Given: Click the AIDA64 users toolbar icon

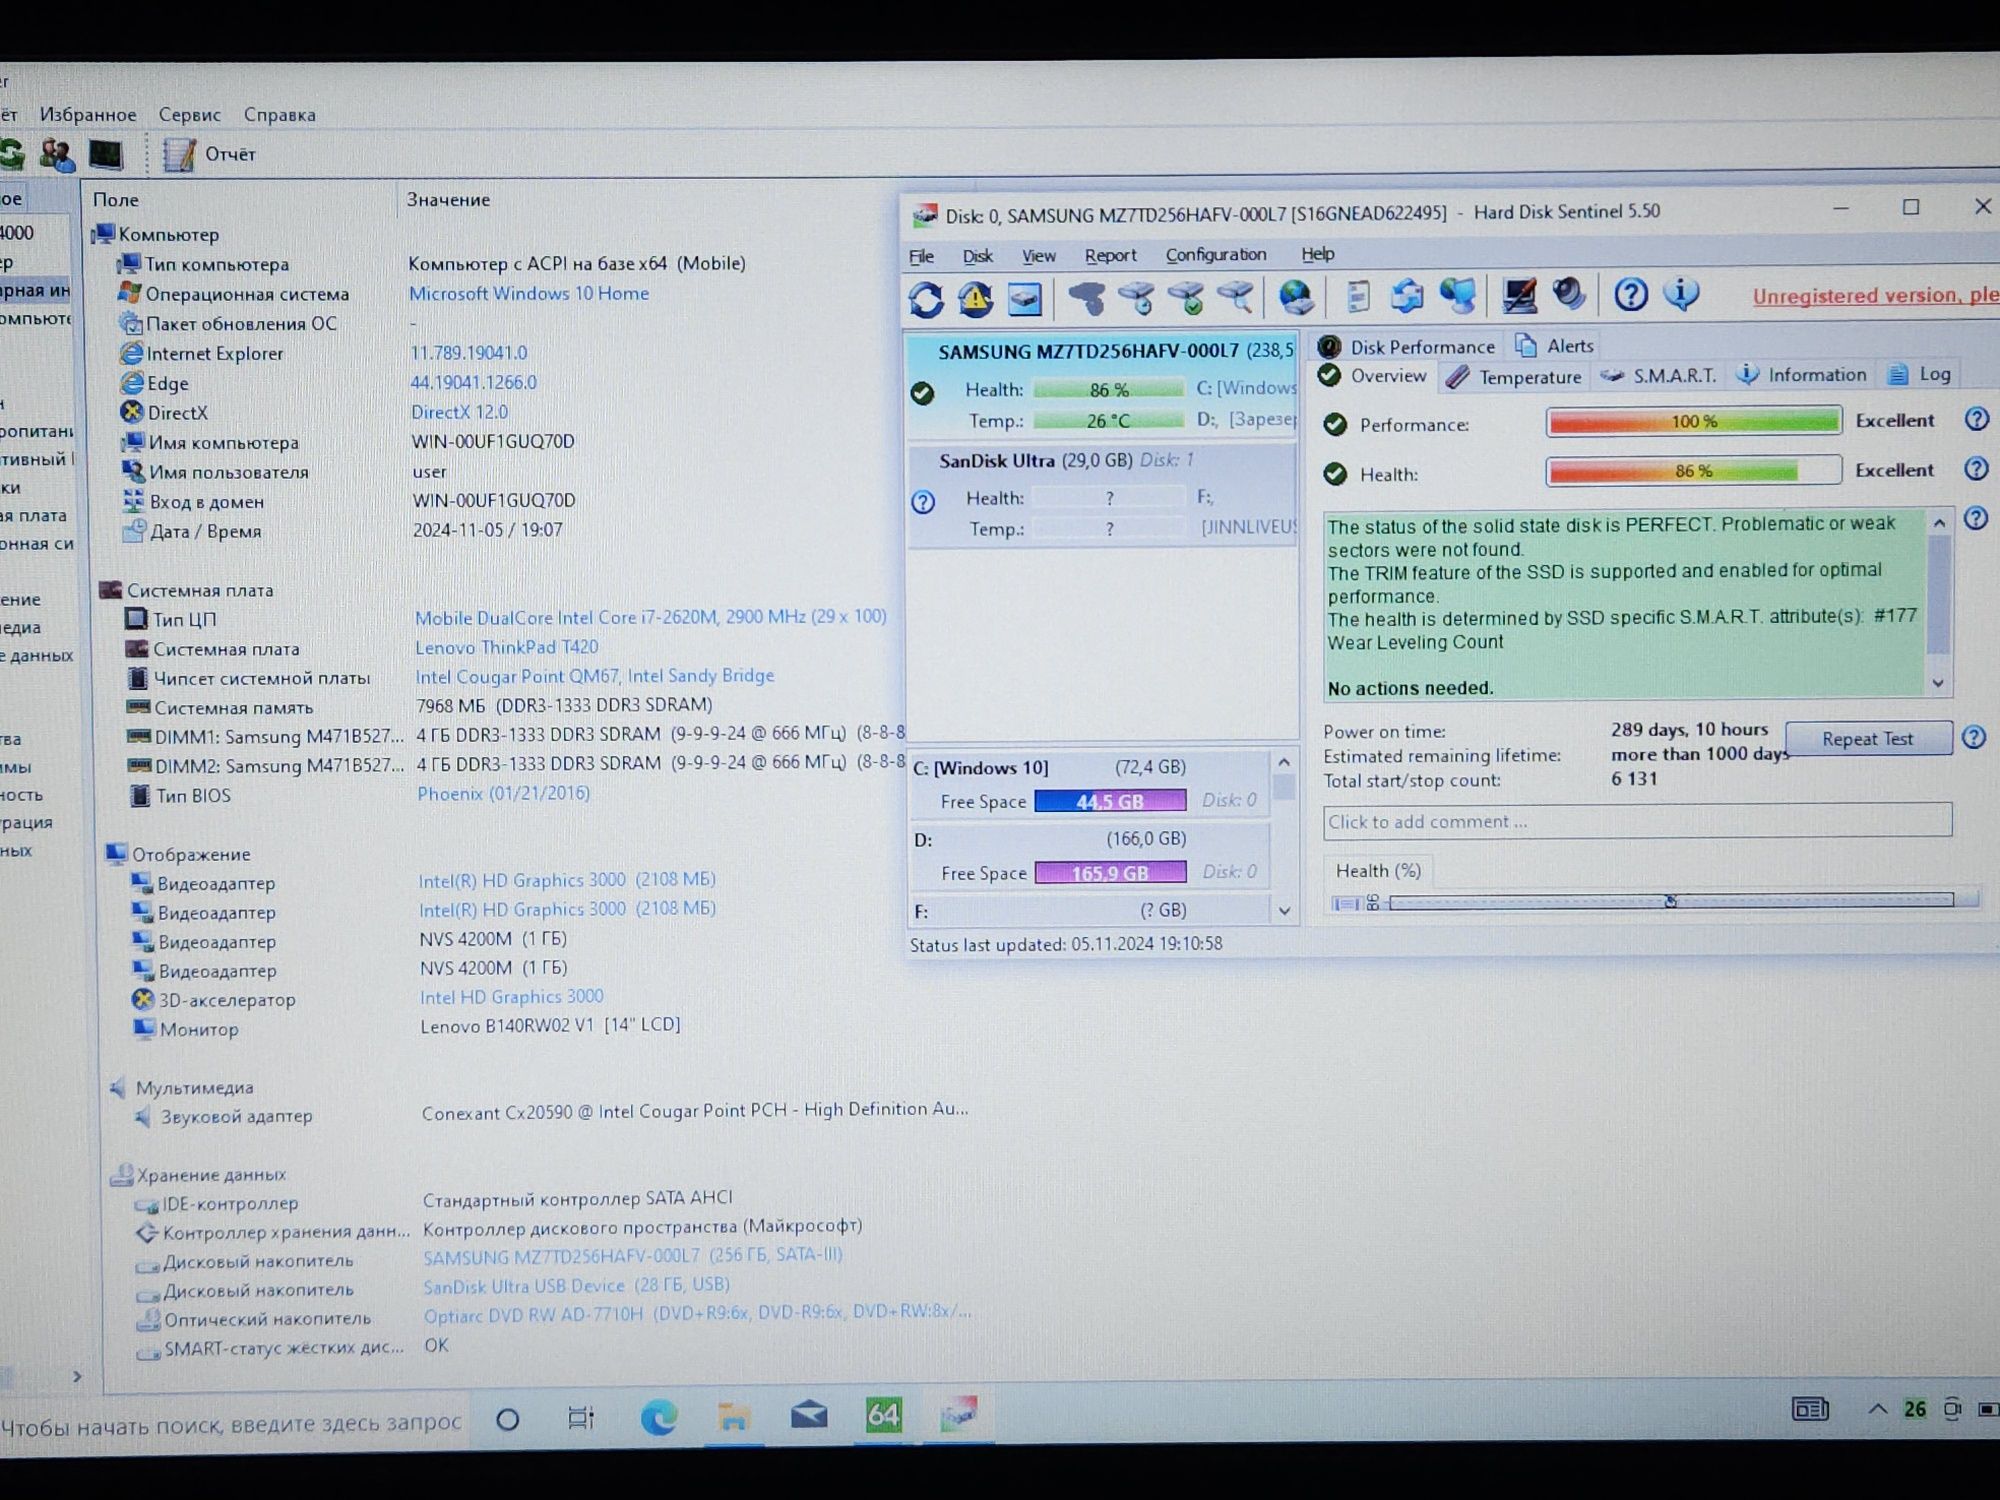Looking at the screenshot, I should point(57,154).
